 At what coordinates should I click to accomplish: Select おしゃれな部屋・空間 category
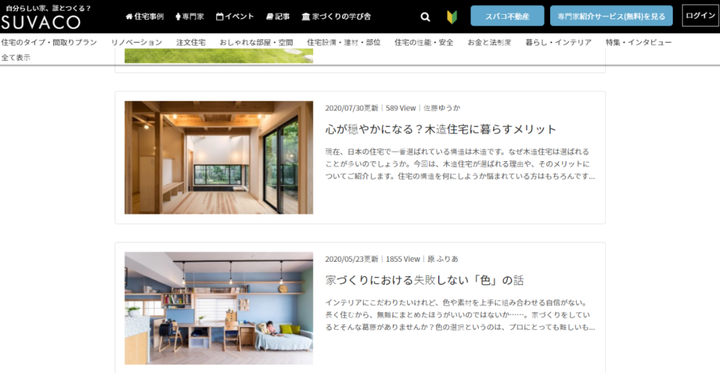pyautogui.click(x=256, y=42)
